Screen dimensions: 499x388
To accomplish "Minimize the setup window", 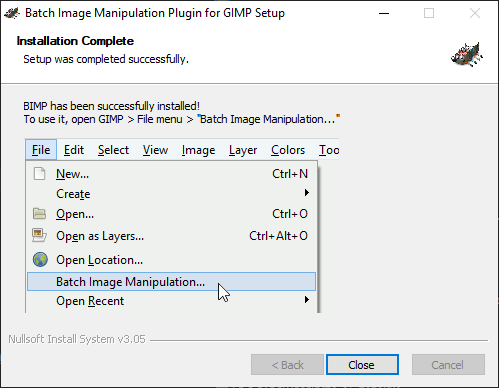I will tap(384, 13).
